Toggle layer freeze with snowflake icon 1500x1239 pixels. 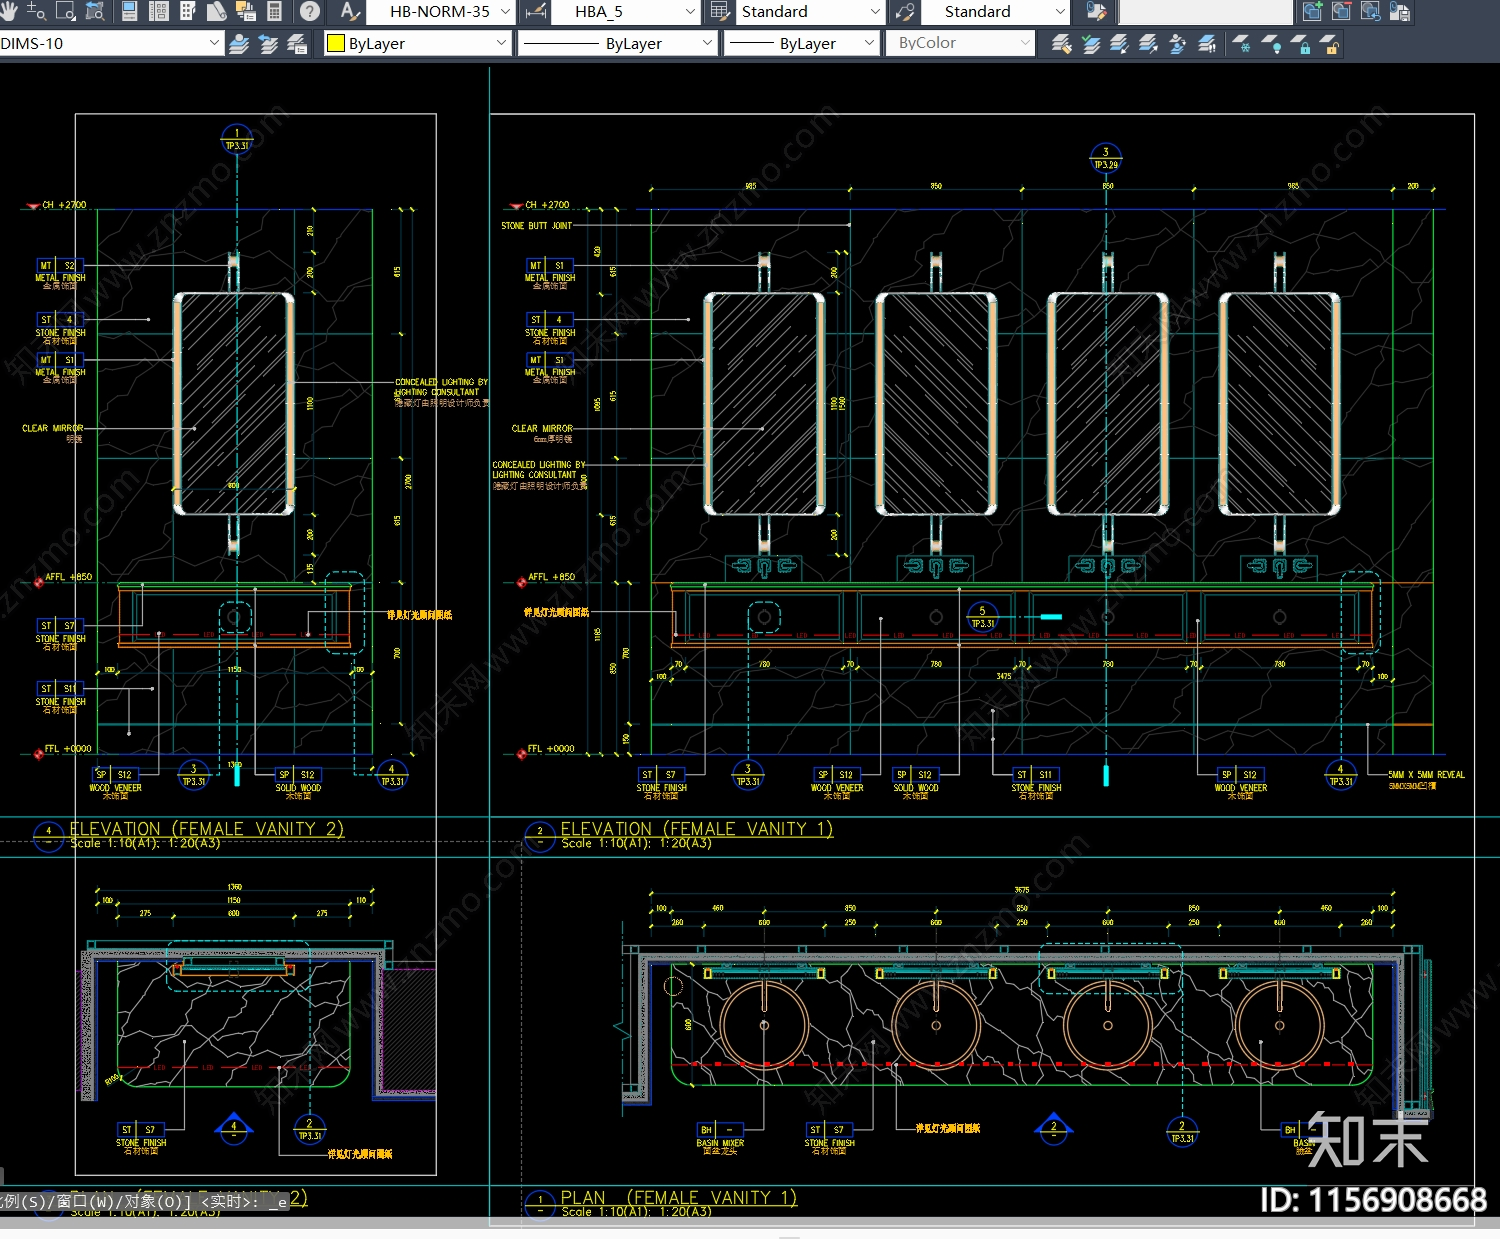click(x=1242, y=44)
